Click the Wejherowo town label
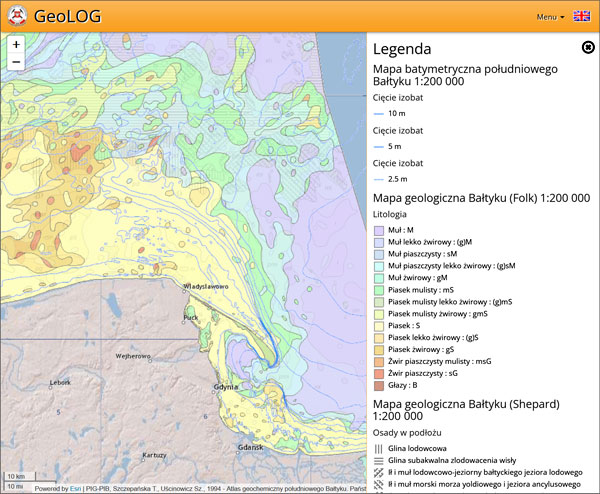 (133, 356)
